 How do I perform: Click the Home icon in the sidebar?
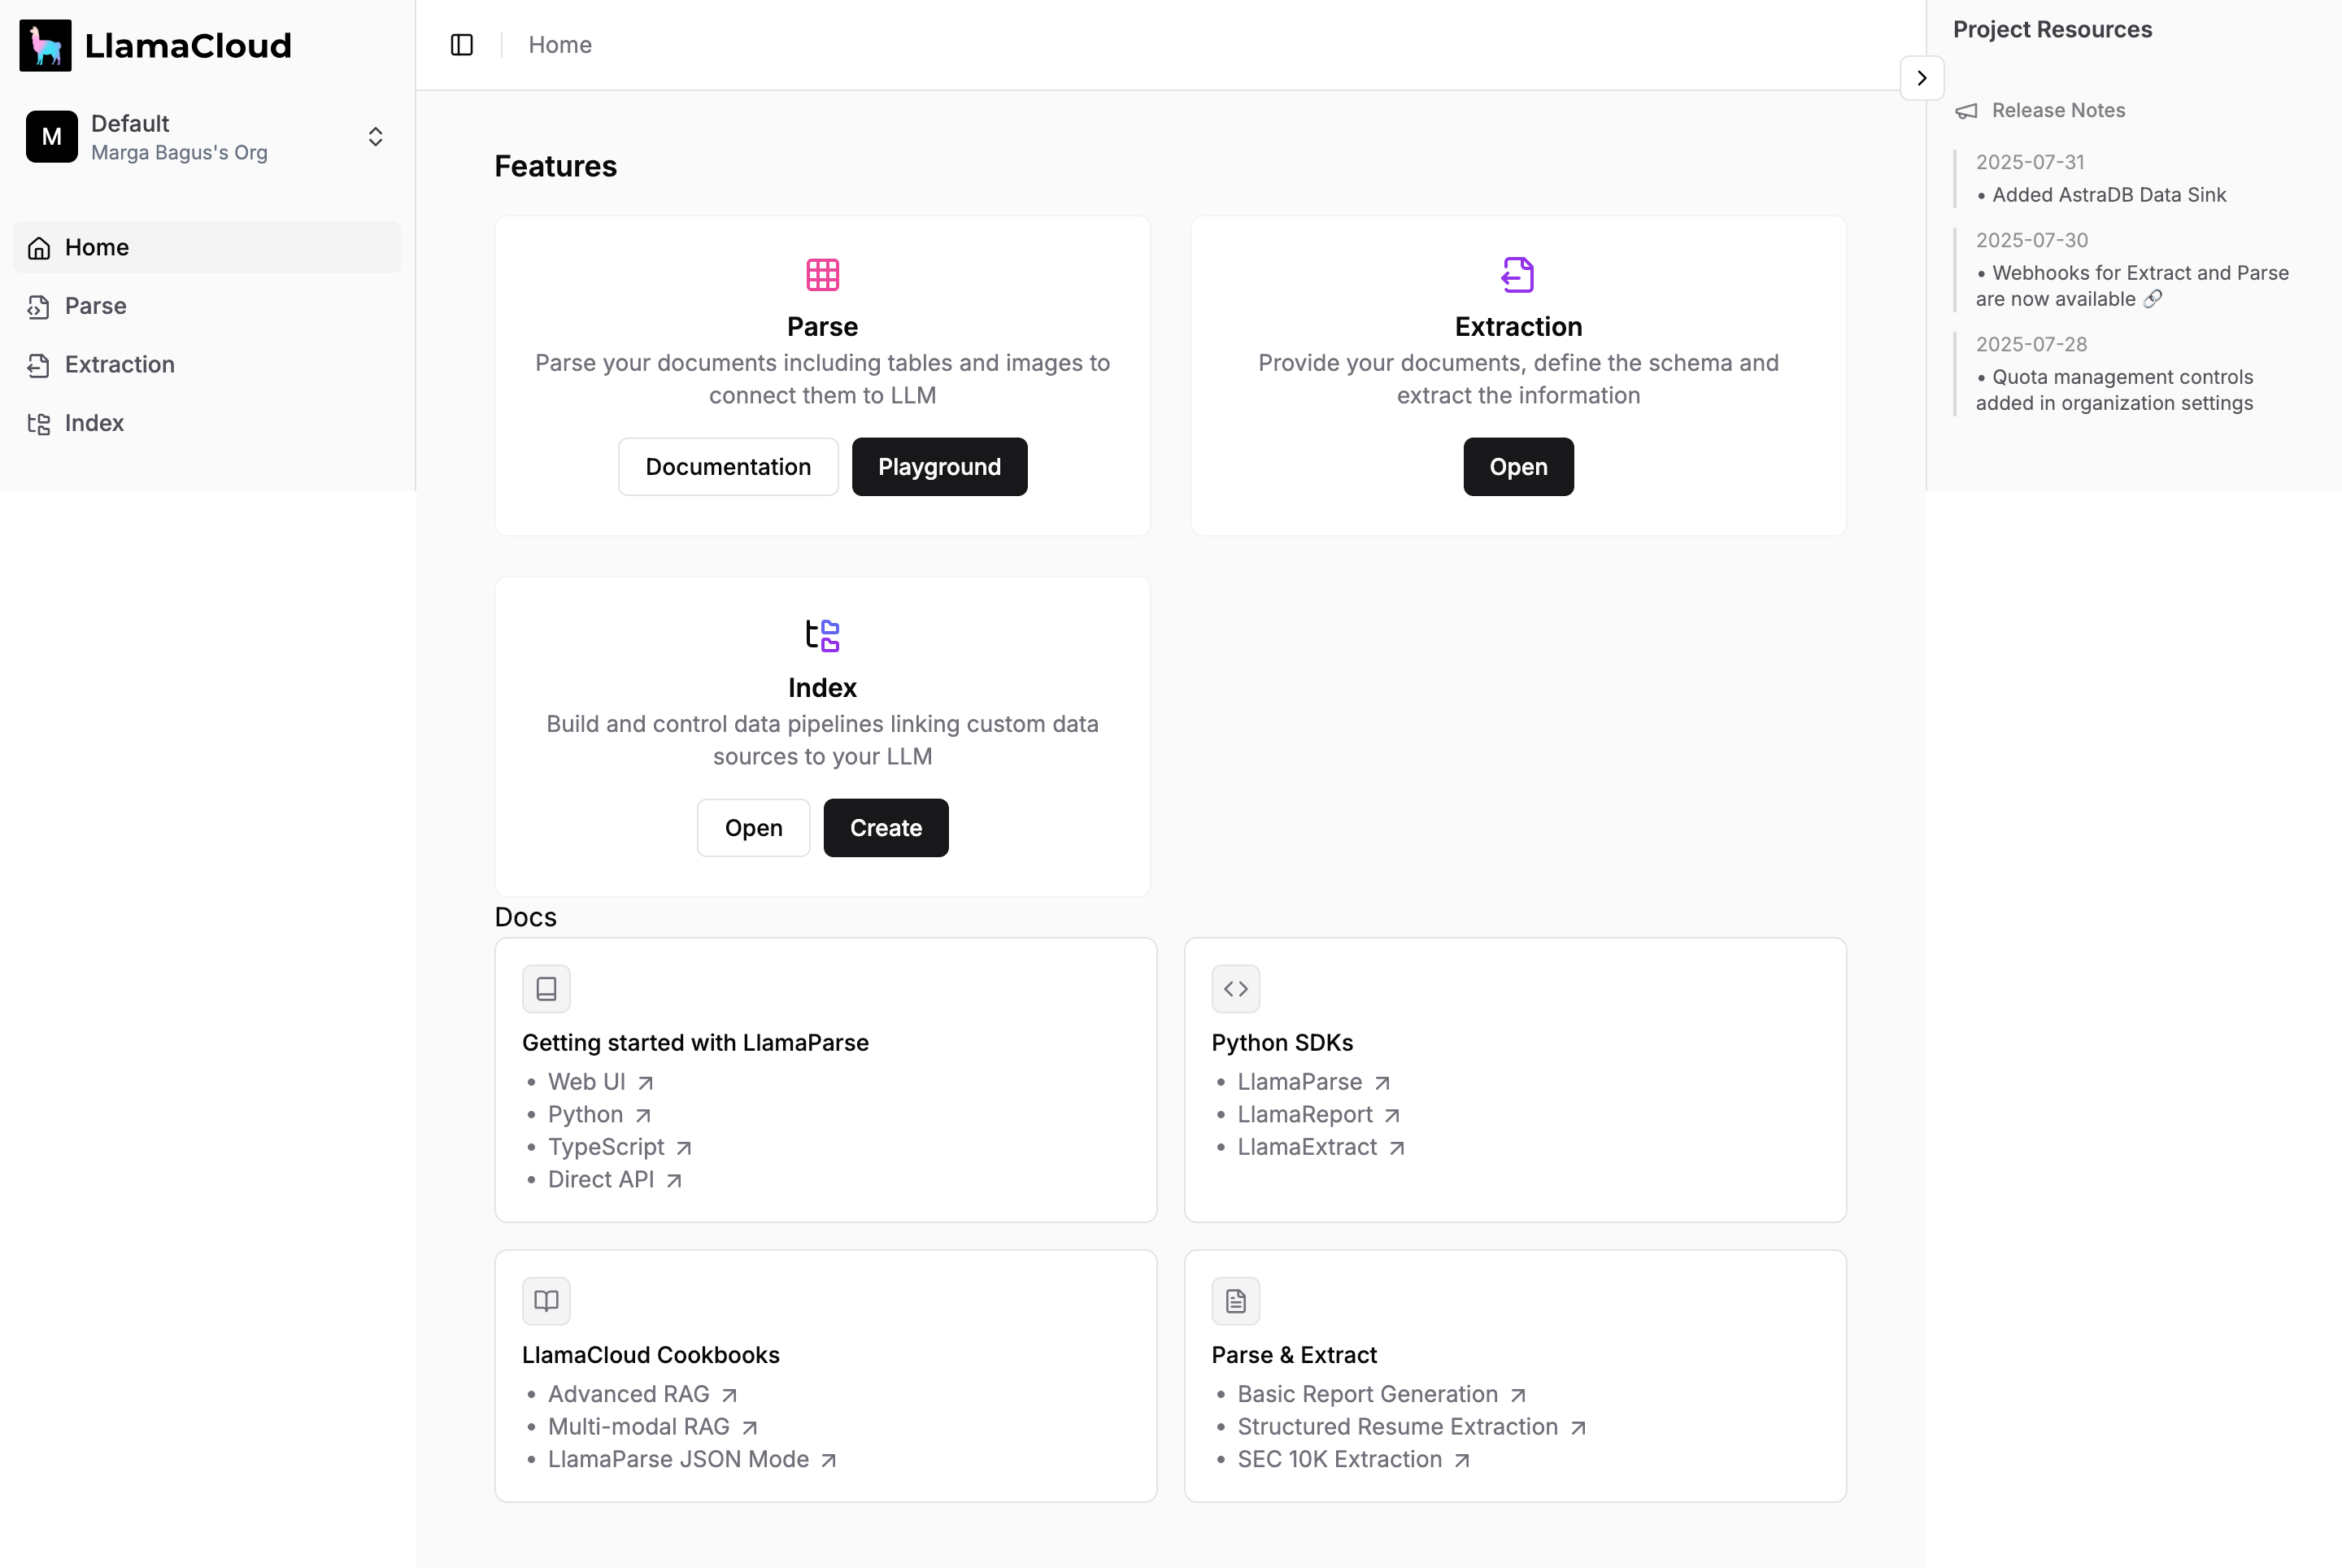tap(39, 247)
